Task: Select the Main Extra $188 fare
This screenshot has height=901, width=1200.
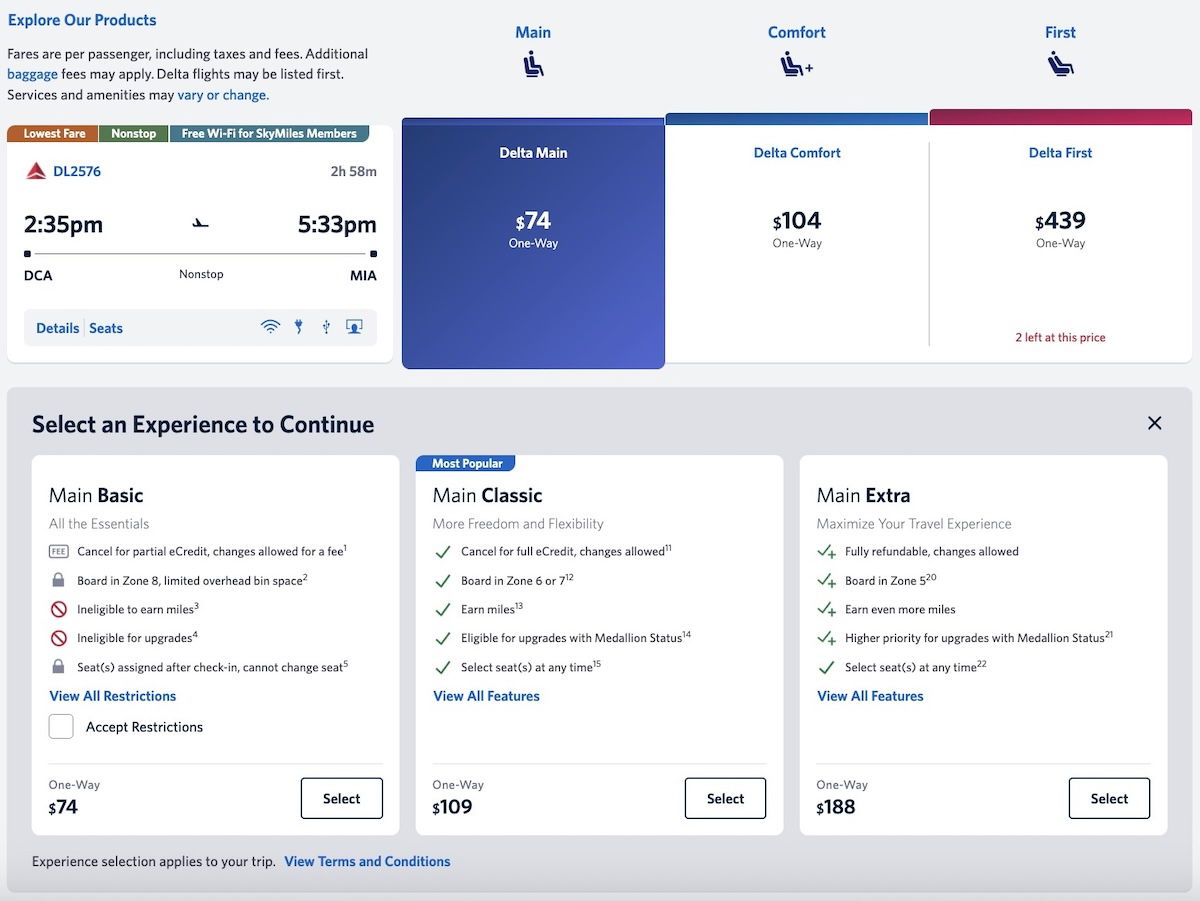Action: [x=1109, y=799]
